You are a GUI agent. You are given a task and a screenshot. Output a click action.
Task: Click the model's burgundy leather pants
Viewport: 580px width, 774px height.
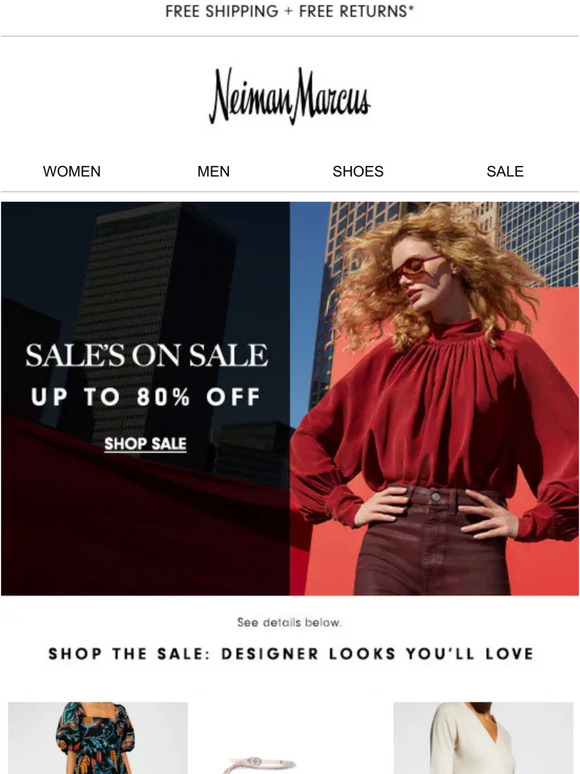point(432,541)
